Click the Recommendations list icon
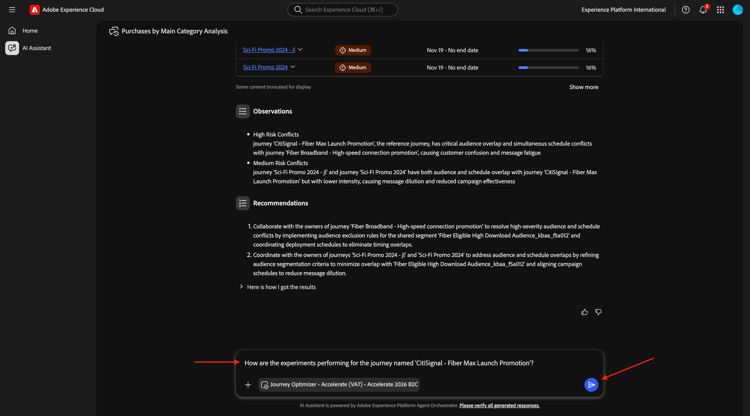This screenshot has height=416, width=750. (x=243, y=203)
